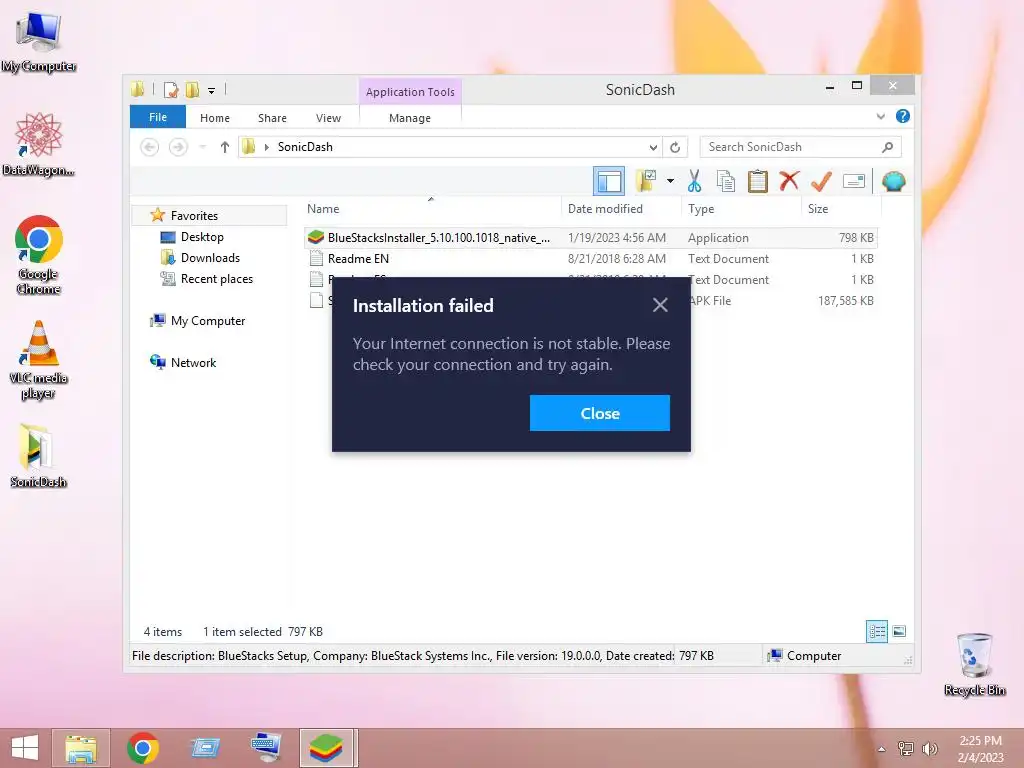This screenshot has width=1024, height=768.
Task: Click the Search SonicDash input field
Action: [x=790, y=147]
